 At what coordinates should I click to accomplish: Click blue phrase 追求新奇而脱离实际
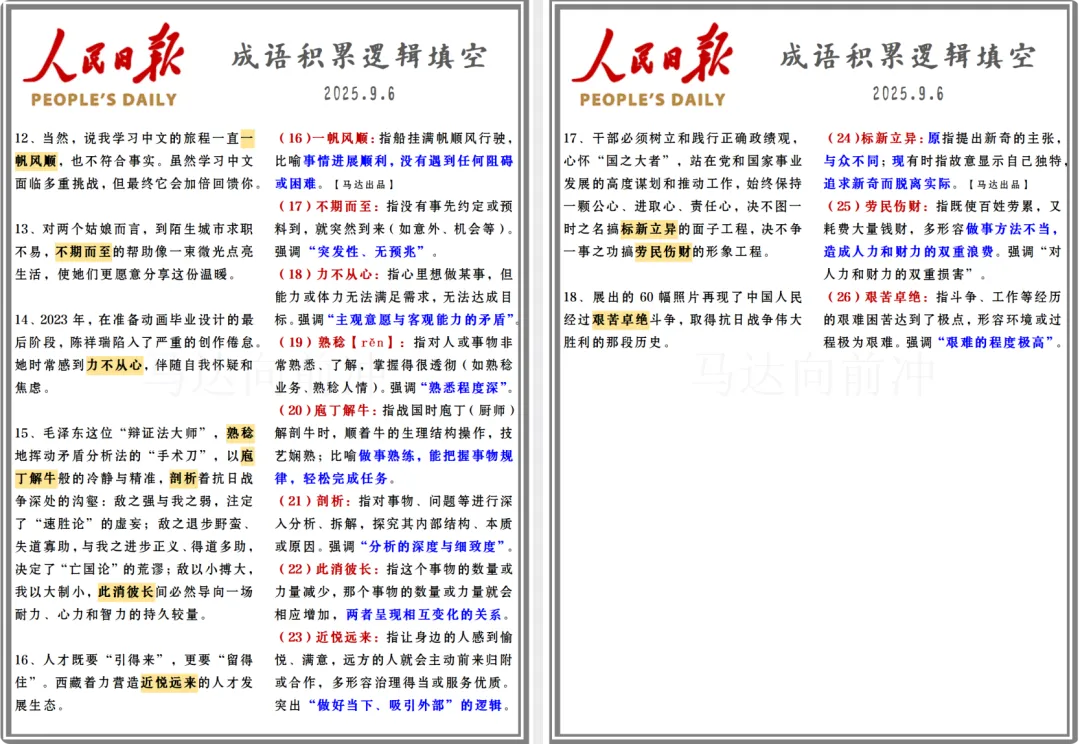point(887,184)
